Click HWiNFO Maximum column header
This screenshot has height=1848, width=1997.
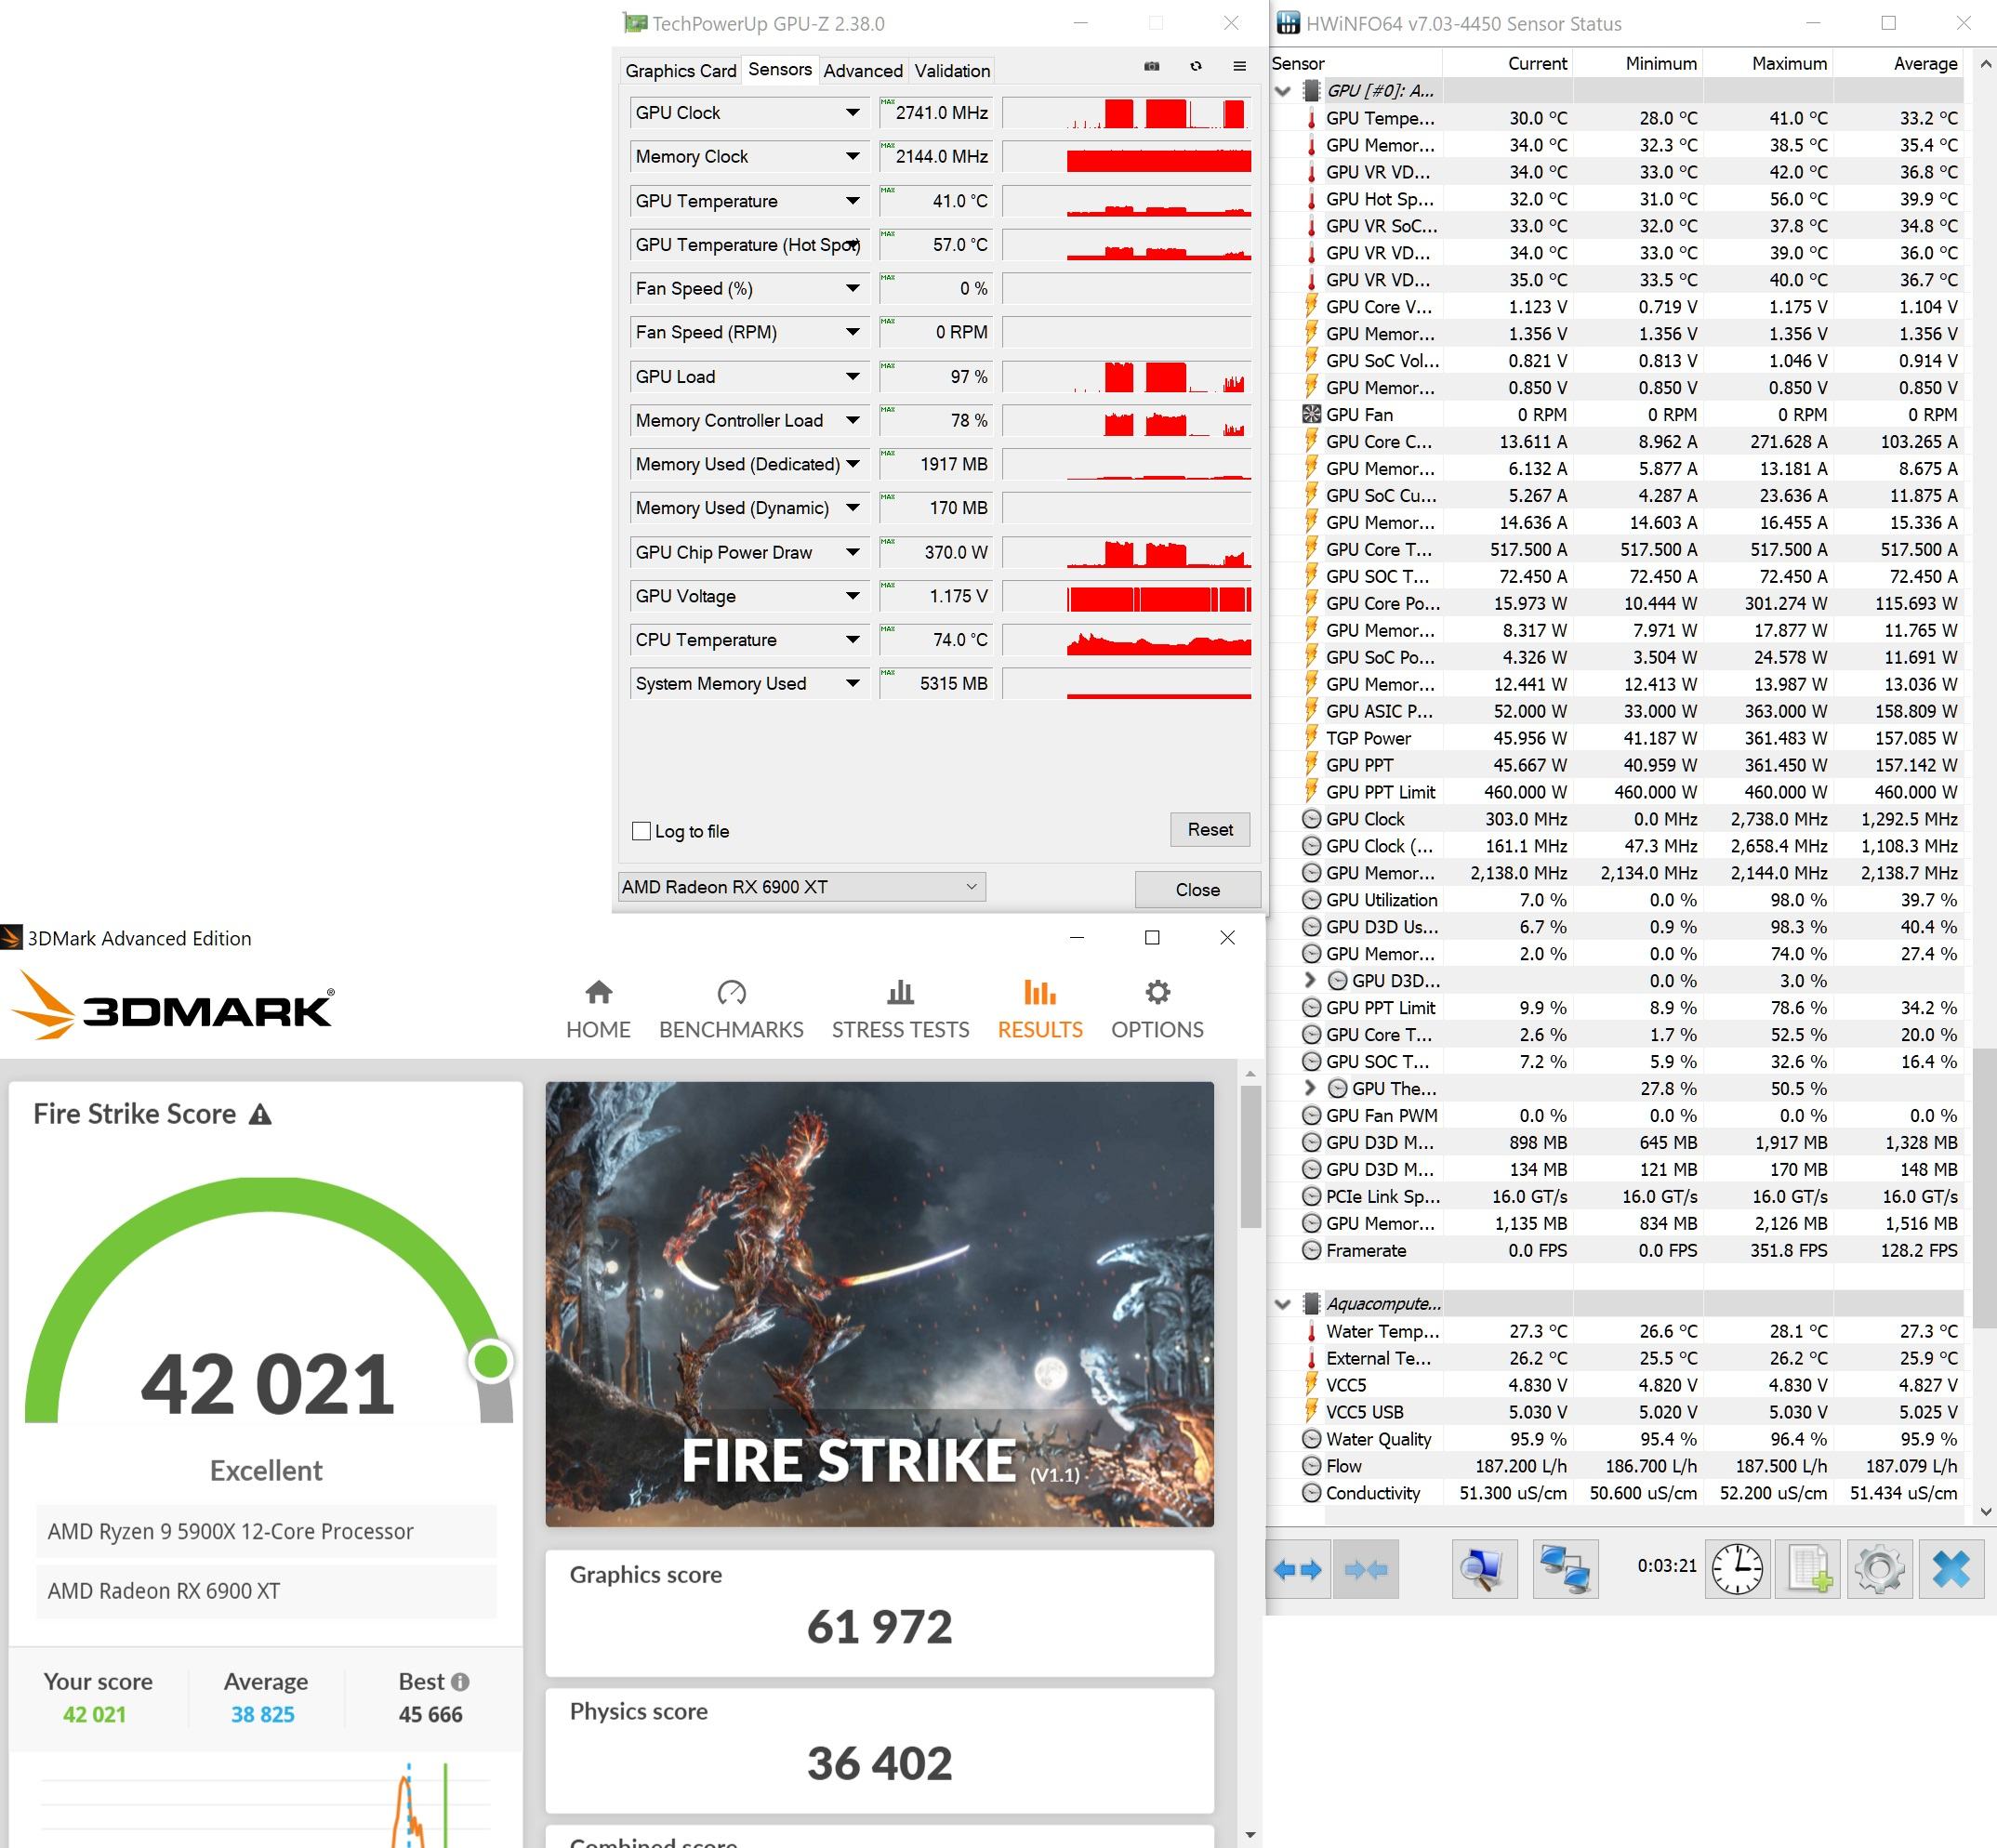pos(1768,63)
